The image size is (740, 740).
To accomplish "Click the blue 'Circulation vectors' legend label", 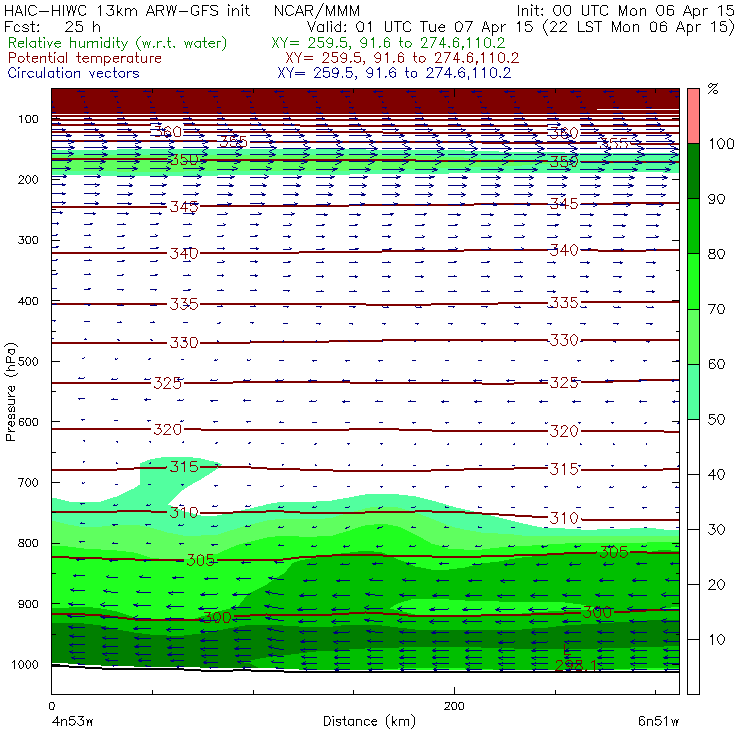I will [x=74, y=73].
